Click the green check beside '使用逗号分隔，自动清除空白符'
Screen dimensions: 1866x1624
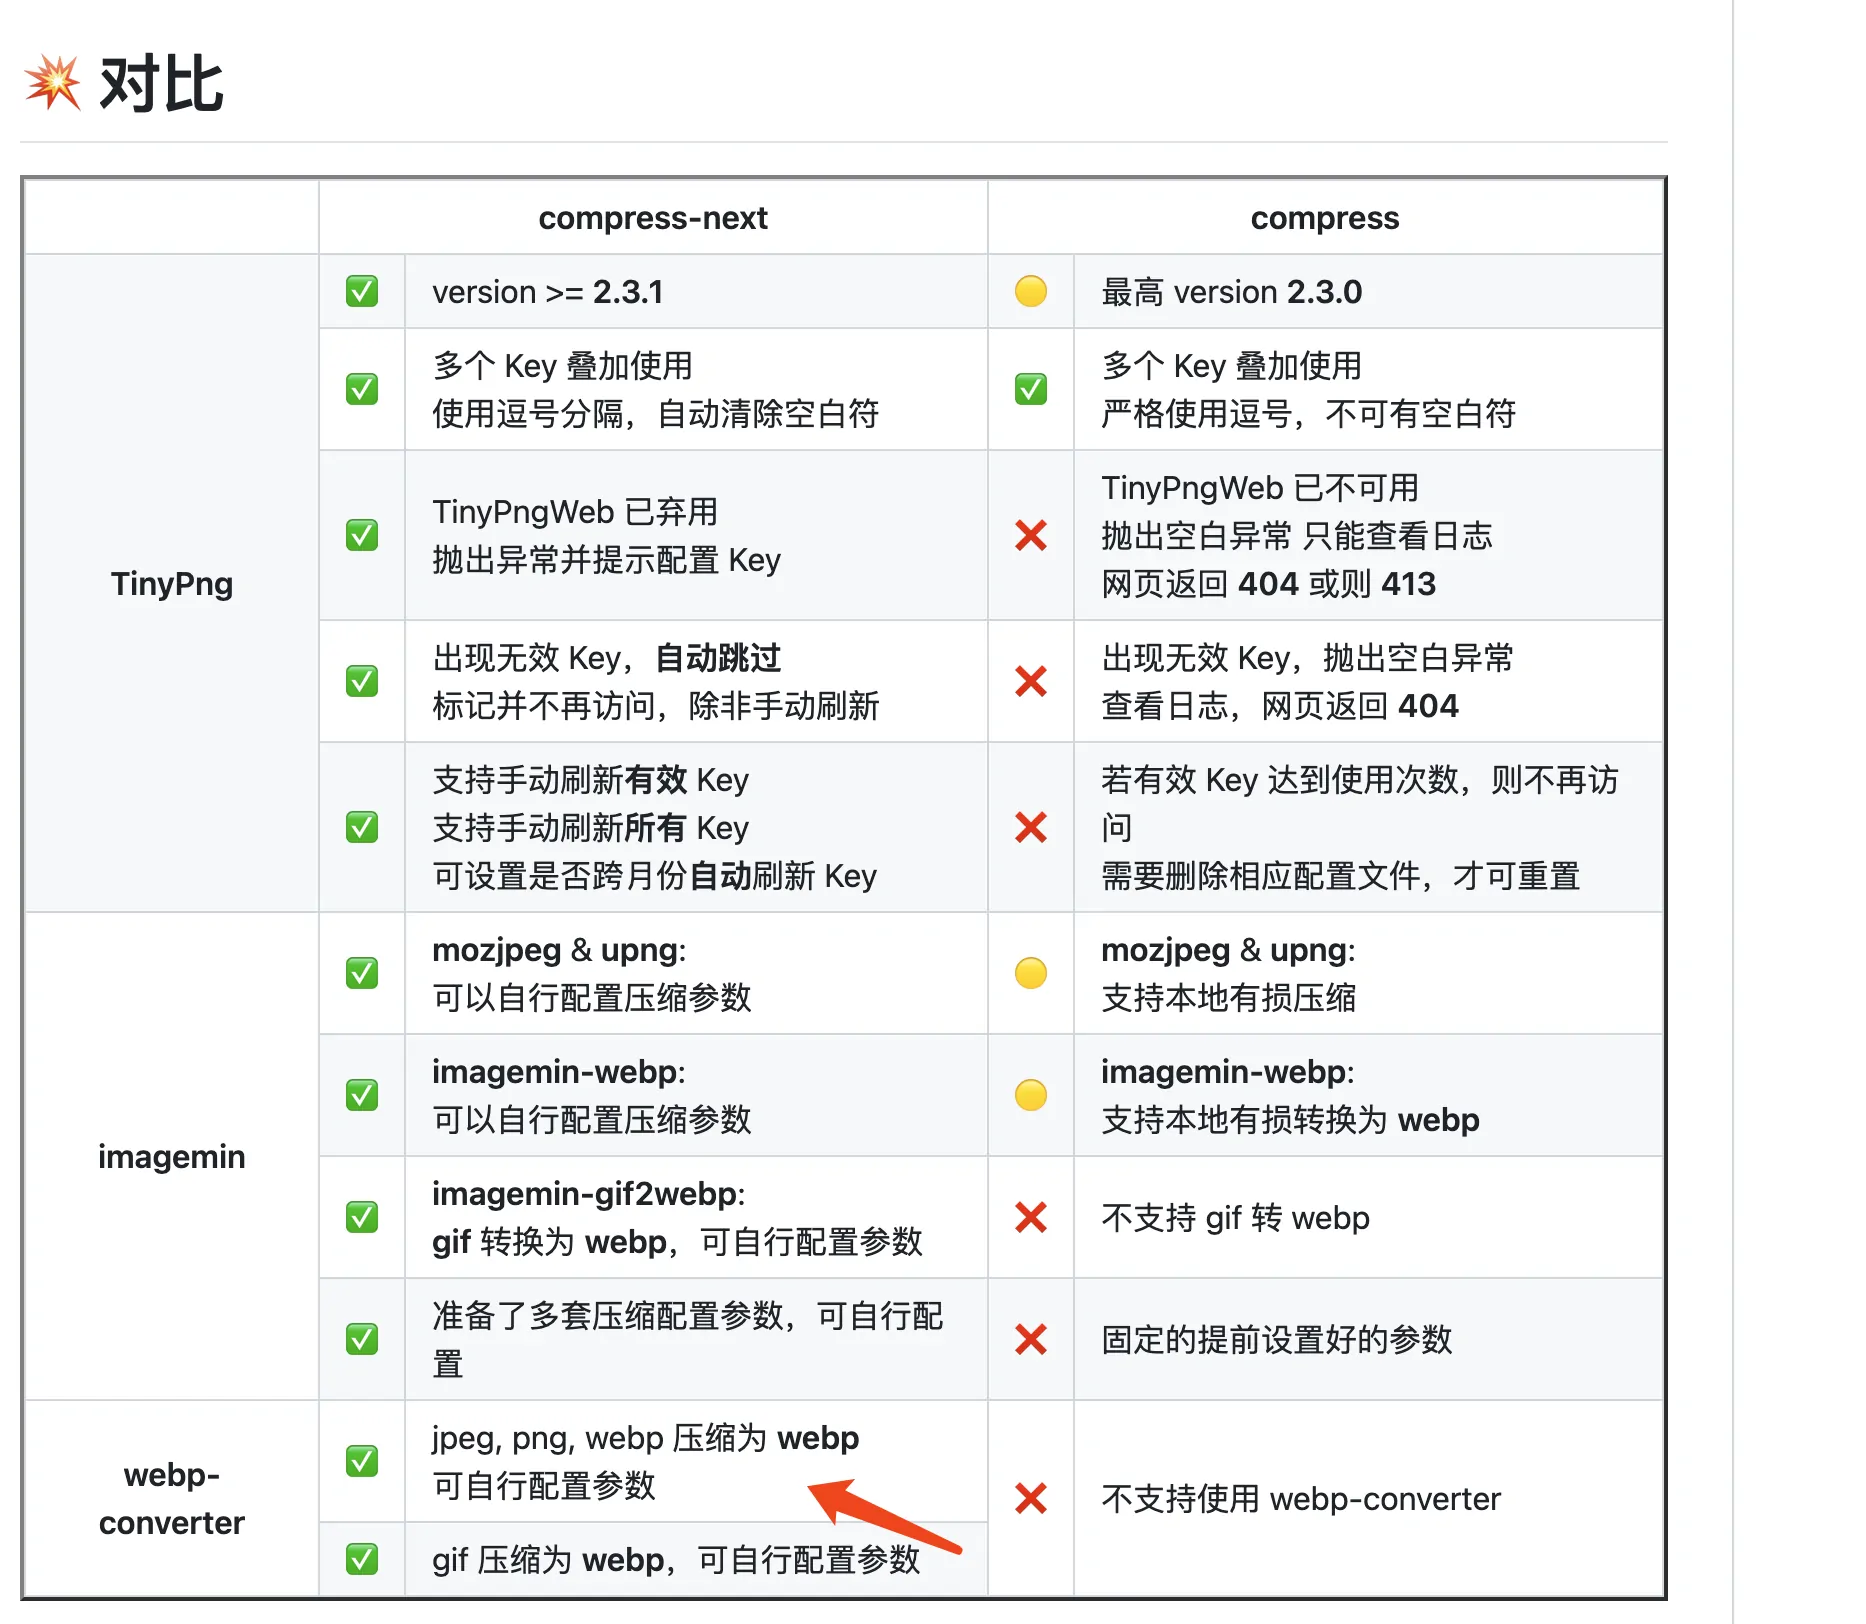(x=362, y=389)
